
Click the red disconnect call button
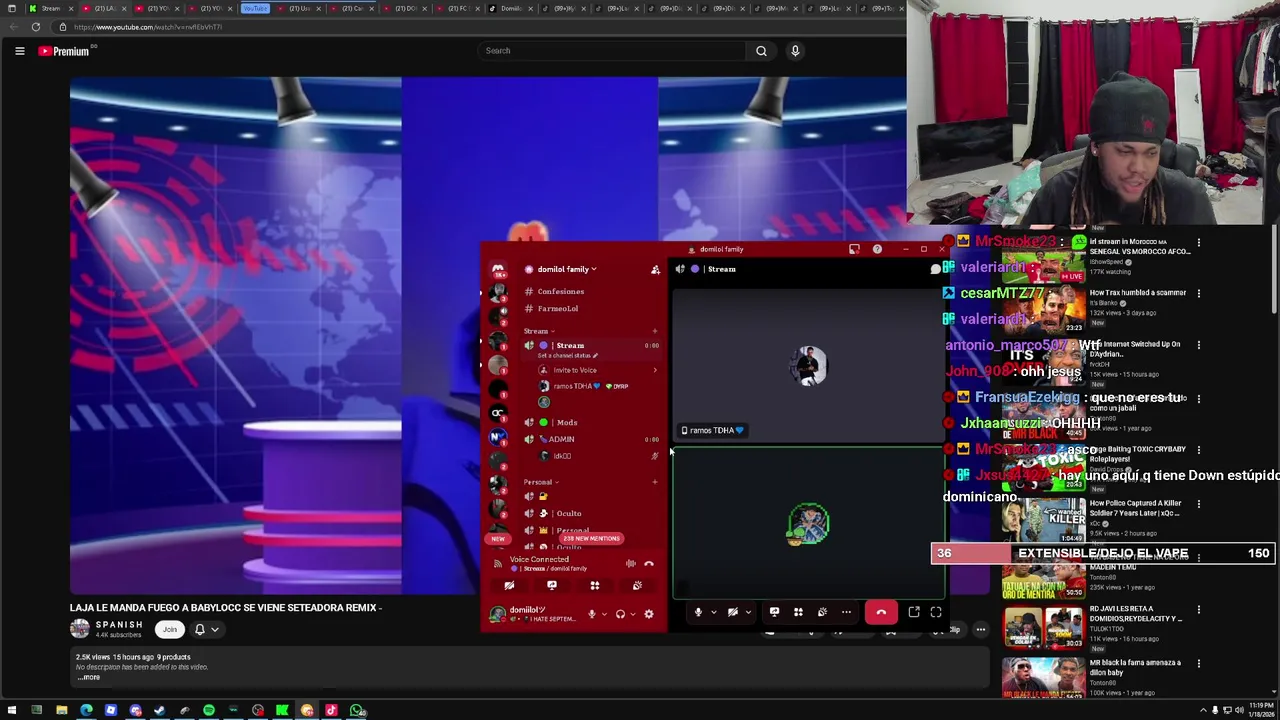[881, 612]
